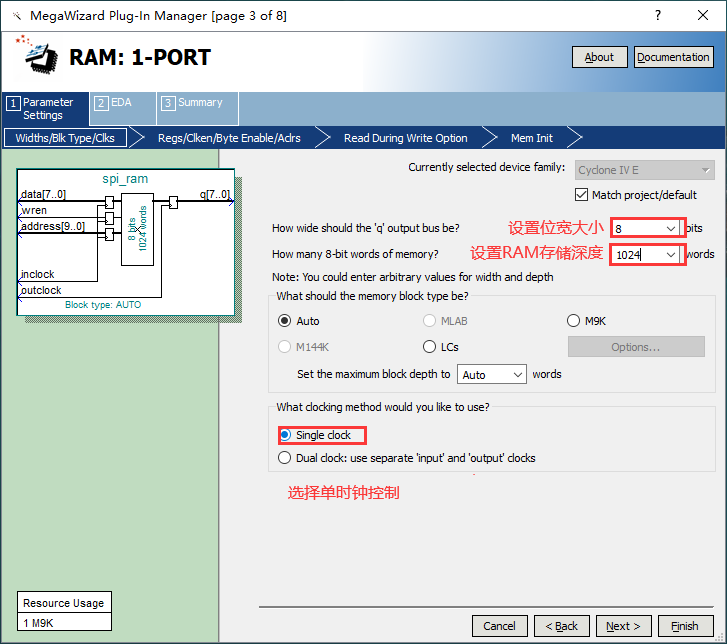
Task: Switch to the EDA tab
Action: [123, 103]
